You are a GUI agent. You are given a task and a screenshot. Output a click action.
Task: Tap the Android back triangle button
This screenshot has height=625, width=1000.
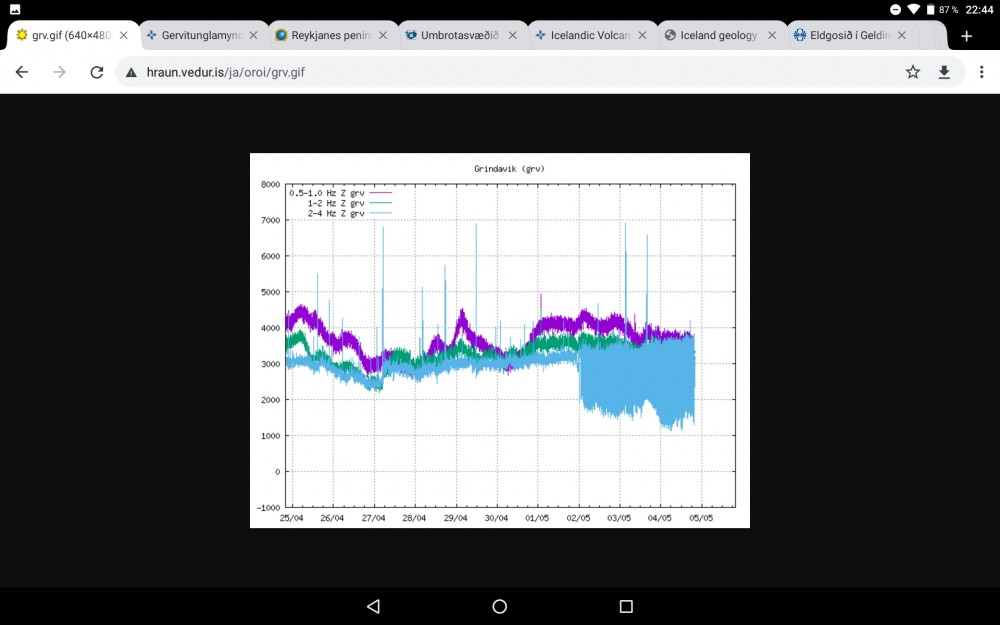click(373, 606)
